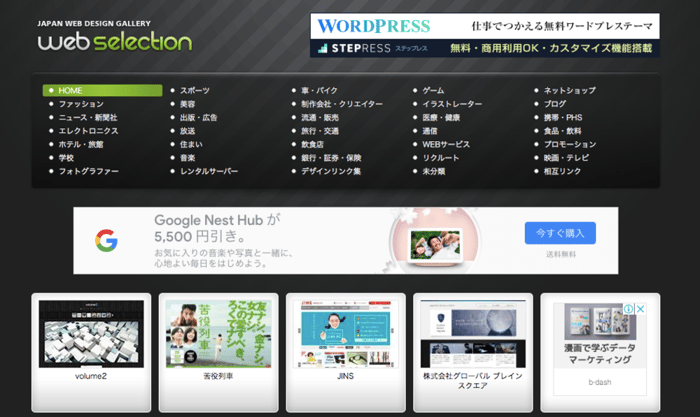Open the スポーツ category
Image resolution: width=700 pixels, height=417 pixels.
click(195, 90)
